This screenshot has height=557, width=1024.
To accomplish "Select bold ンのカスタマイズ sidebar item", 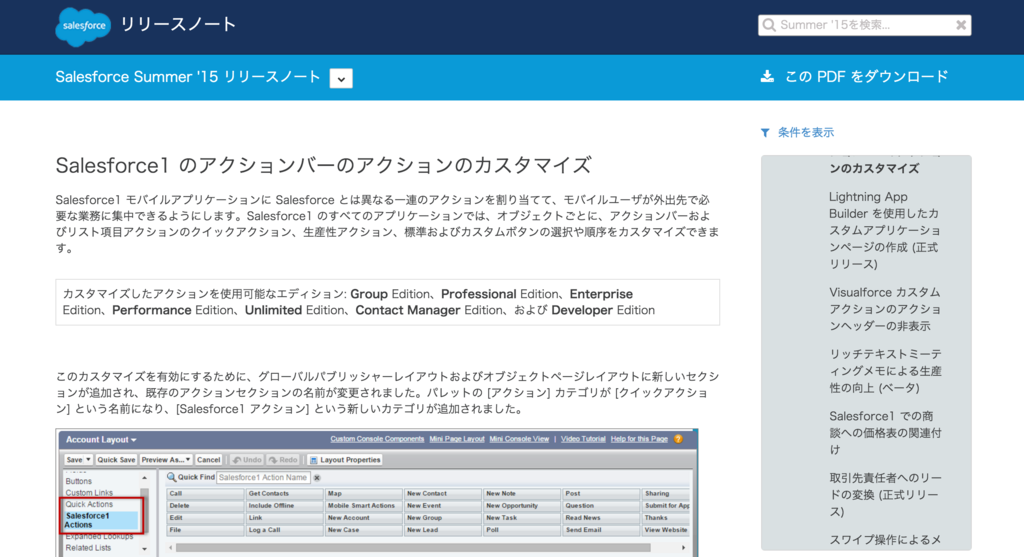I will point(874,168).
